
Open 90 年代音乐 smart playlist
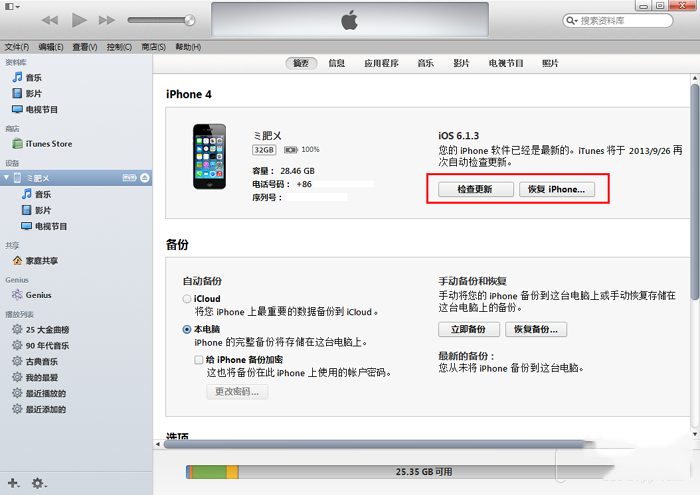[x=41, y=345]
